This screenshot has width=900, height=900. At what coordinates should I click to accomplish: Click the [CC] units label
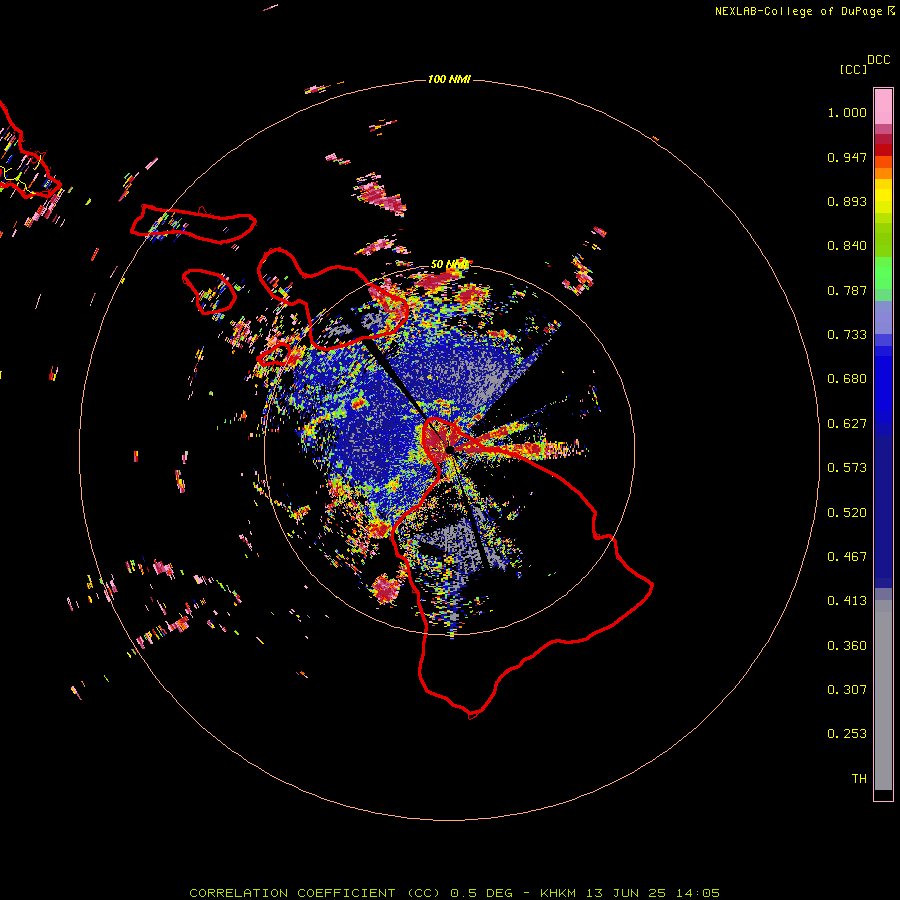pyautogui.click(x=854, y=69)
